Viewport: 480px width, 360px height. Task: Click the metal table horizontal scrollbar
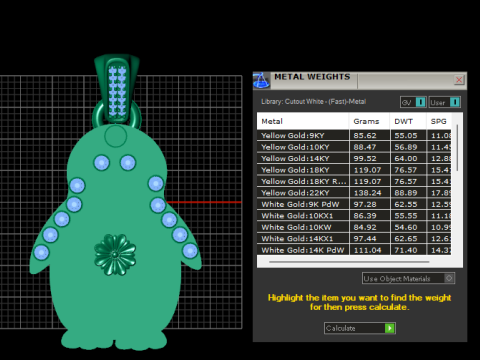click(x=349, y=262)
